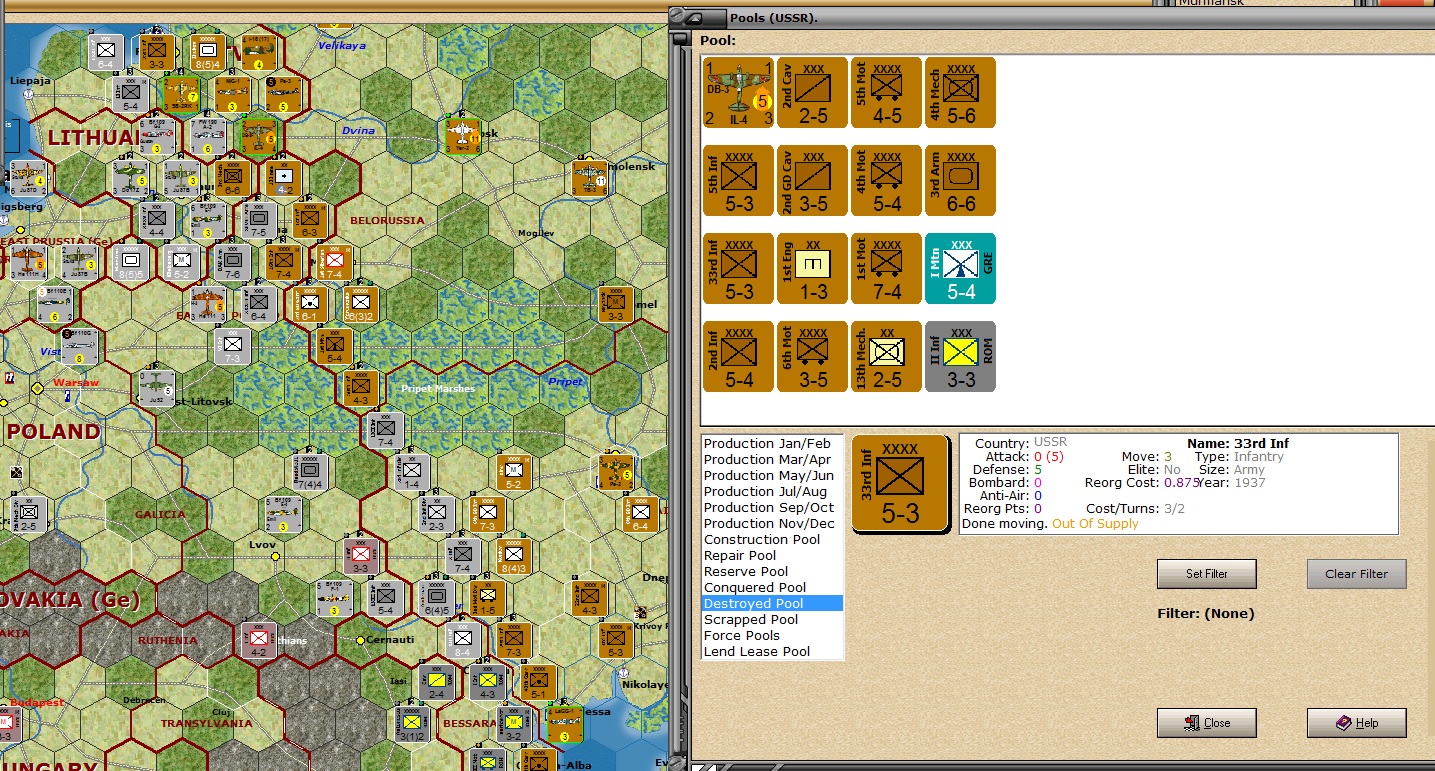Select "Production Jan/Feb" in the pool list
Image resolution: width=1435 pixels, height=771 pixels.
coord(773,444)
